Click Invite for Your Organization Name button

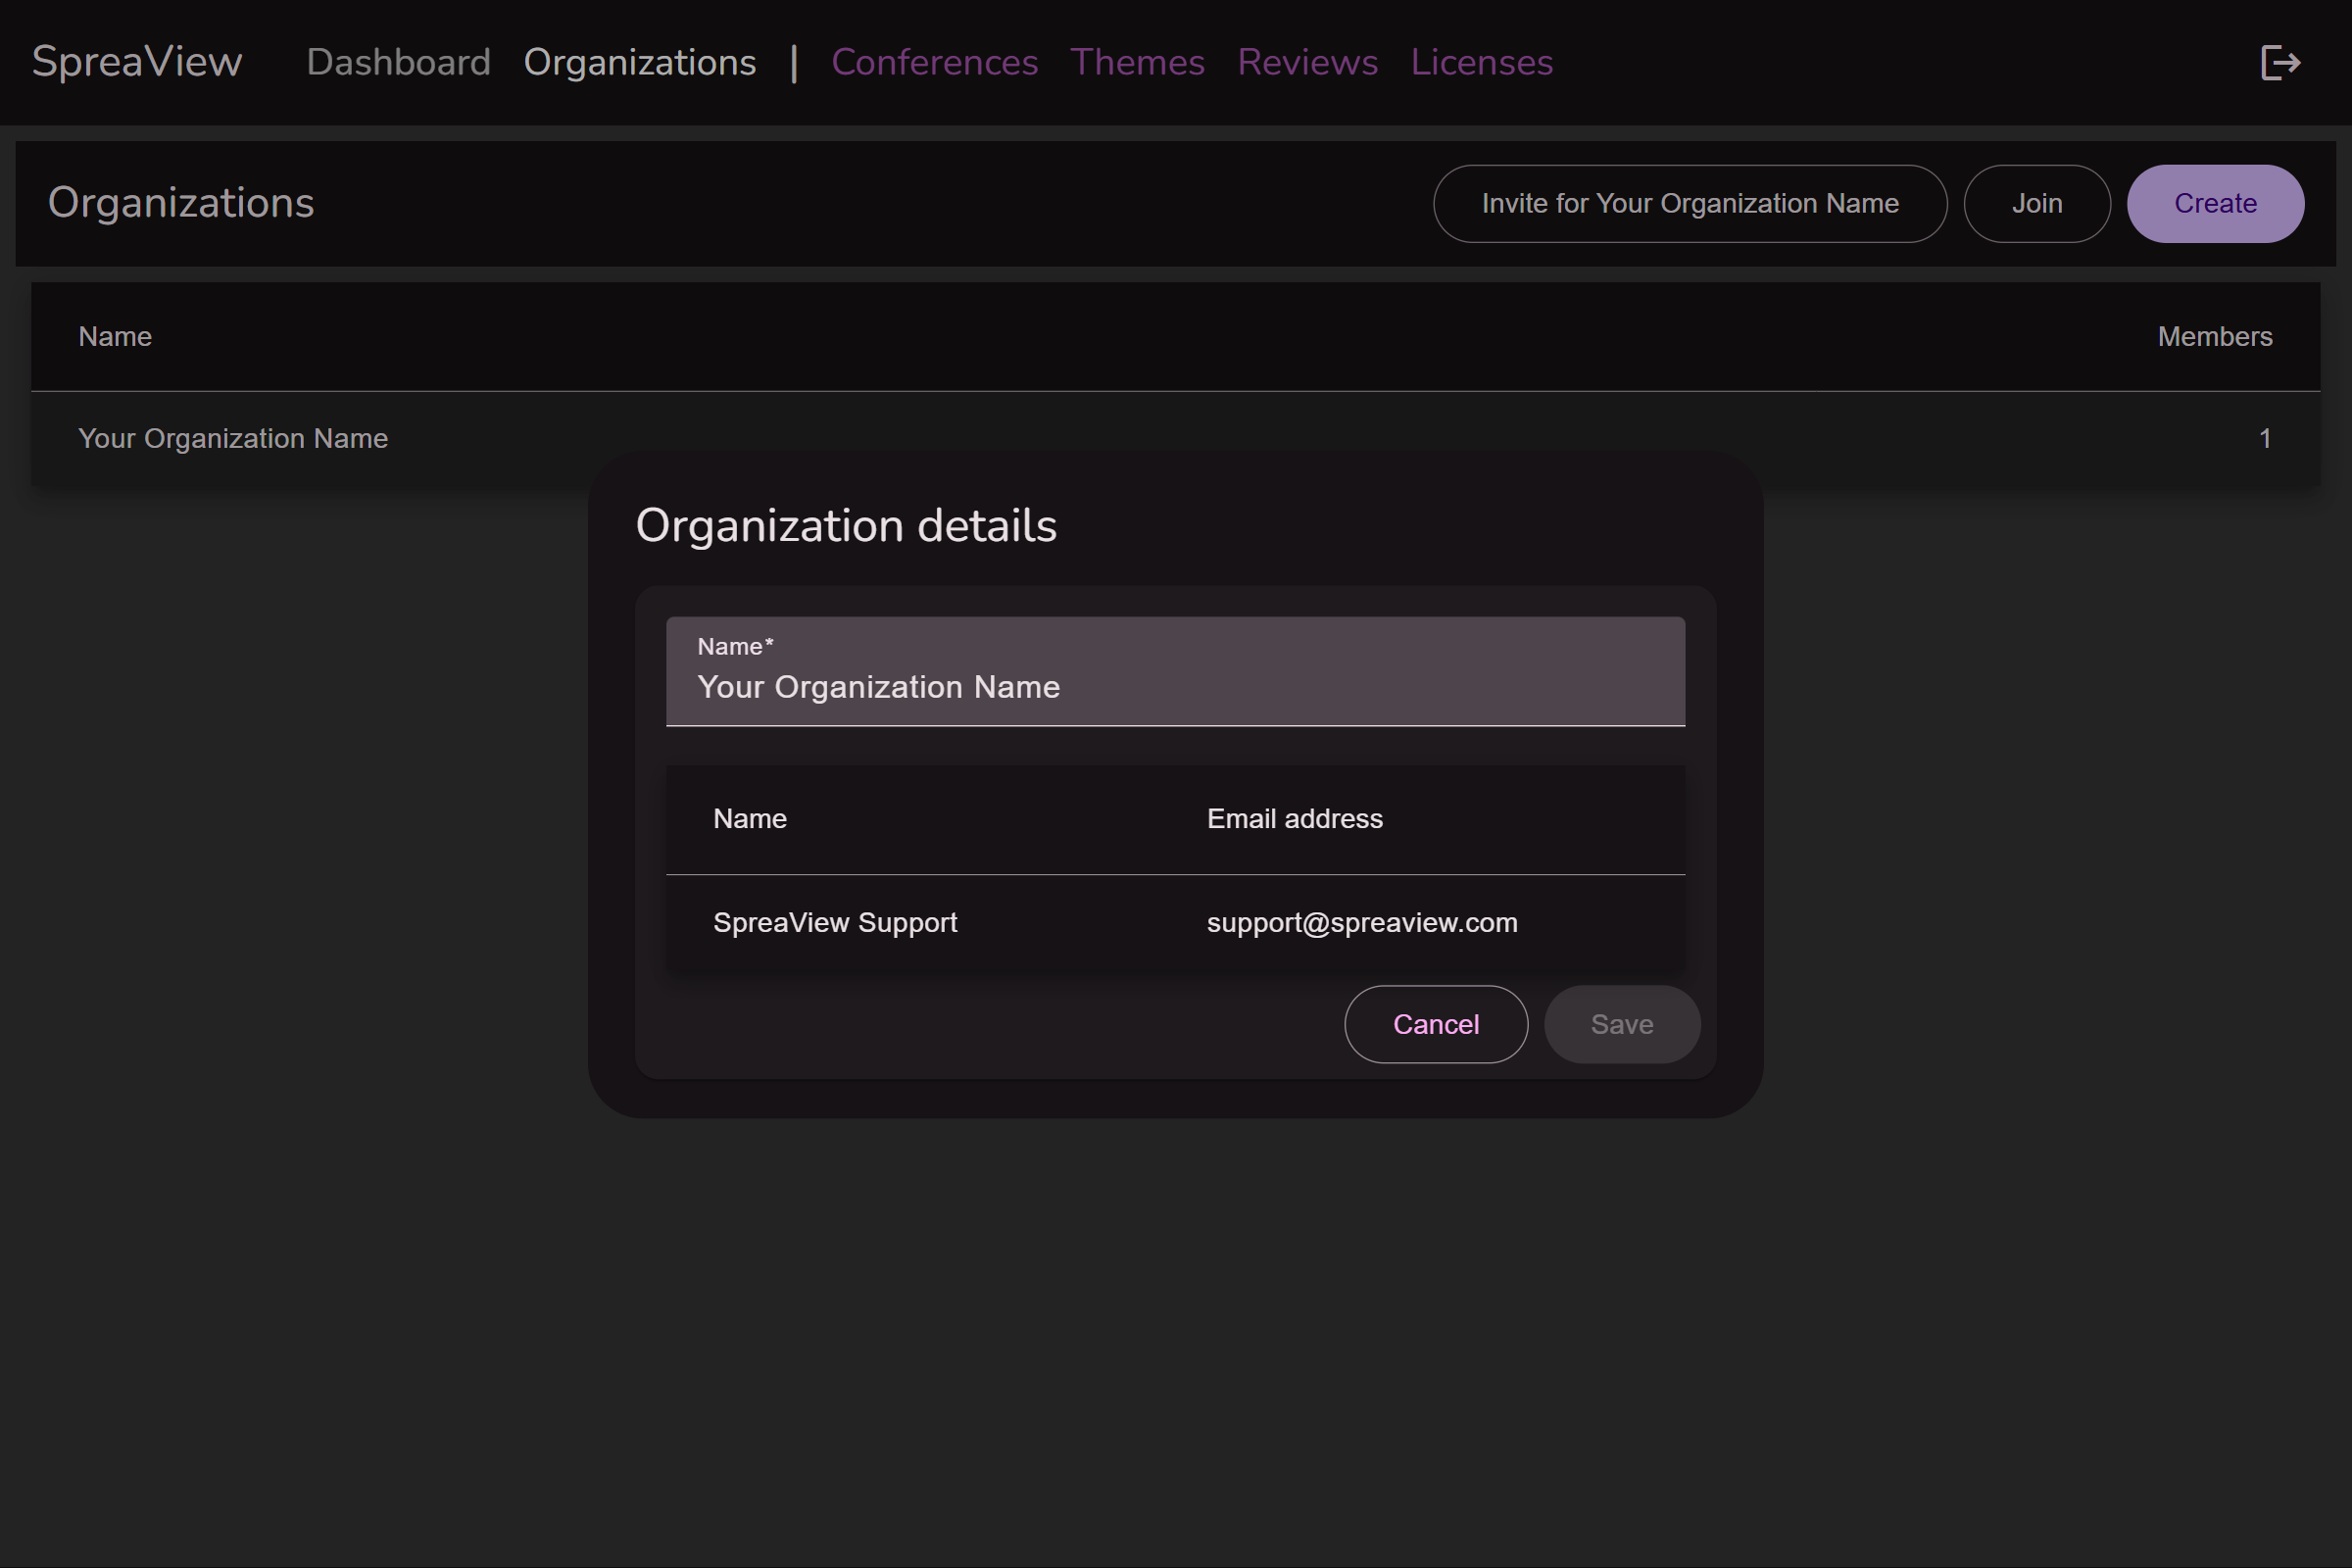coord(1690,203)
